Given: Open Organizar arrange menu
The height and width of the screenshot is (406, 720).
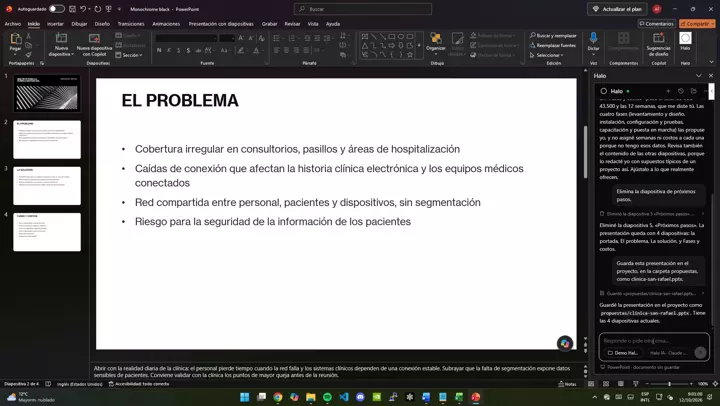Looking at the screenshot, I should (x=436, y=44).
